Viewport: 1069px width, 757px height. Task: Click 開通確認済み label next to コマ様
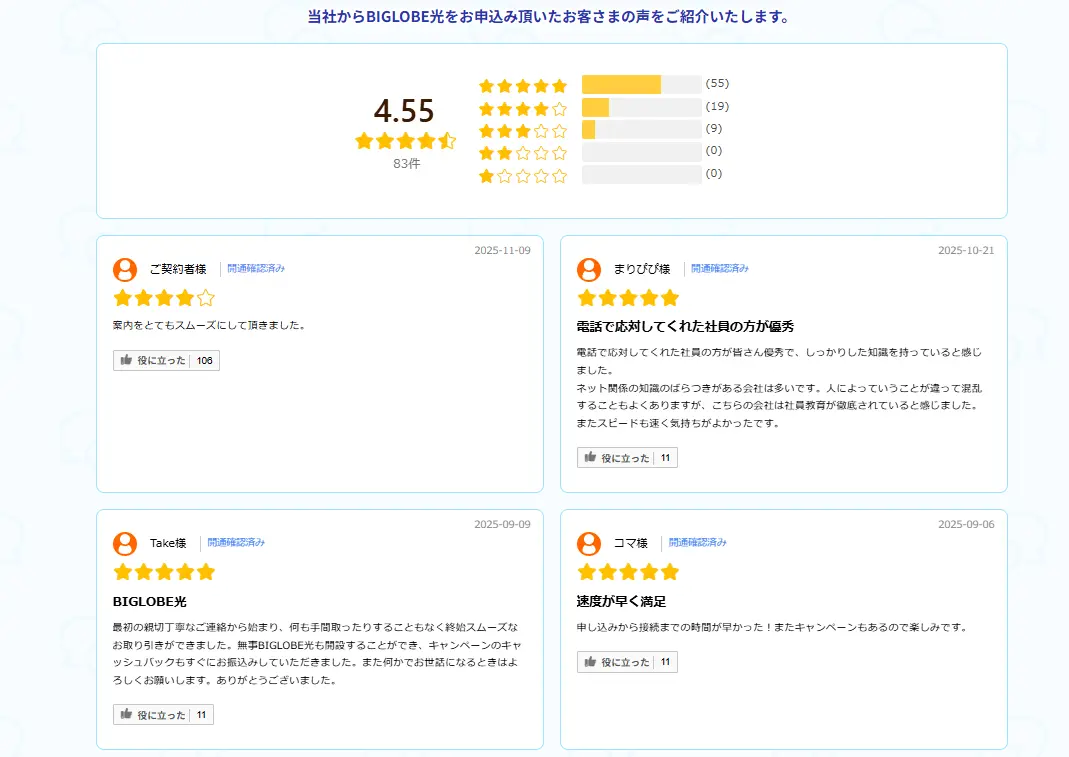(698, 543)
